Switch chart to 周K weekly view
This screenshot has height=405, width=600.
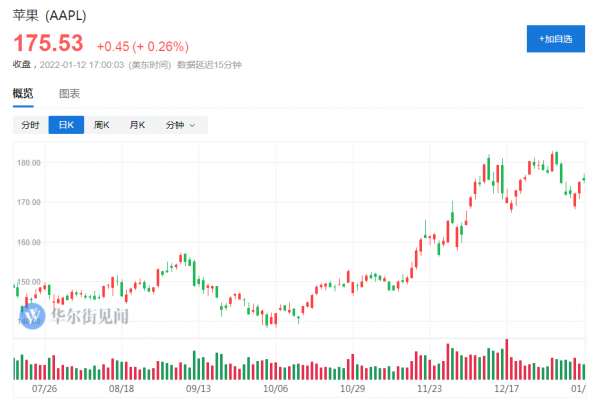pos(101,125)
